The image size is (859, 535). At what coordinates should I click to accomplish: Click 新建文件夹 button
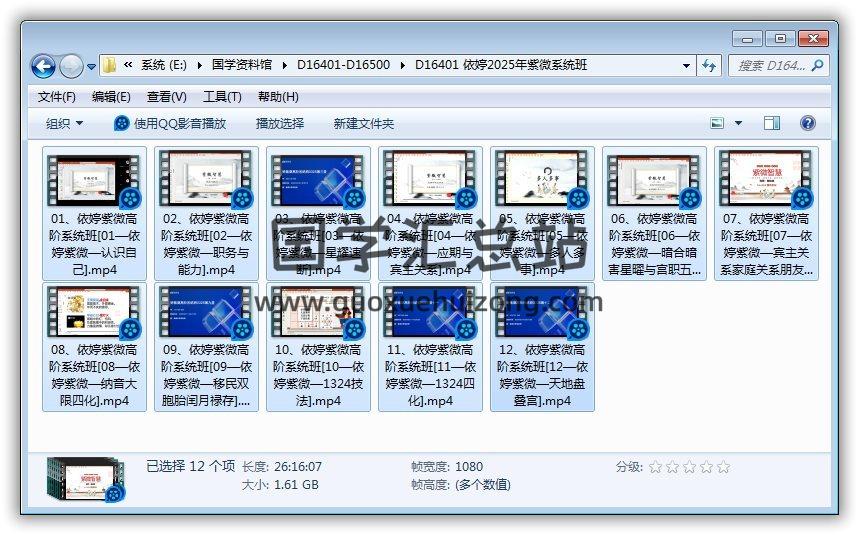click(364, 124)
